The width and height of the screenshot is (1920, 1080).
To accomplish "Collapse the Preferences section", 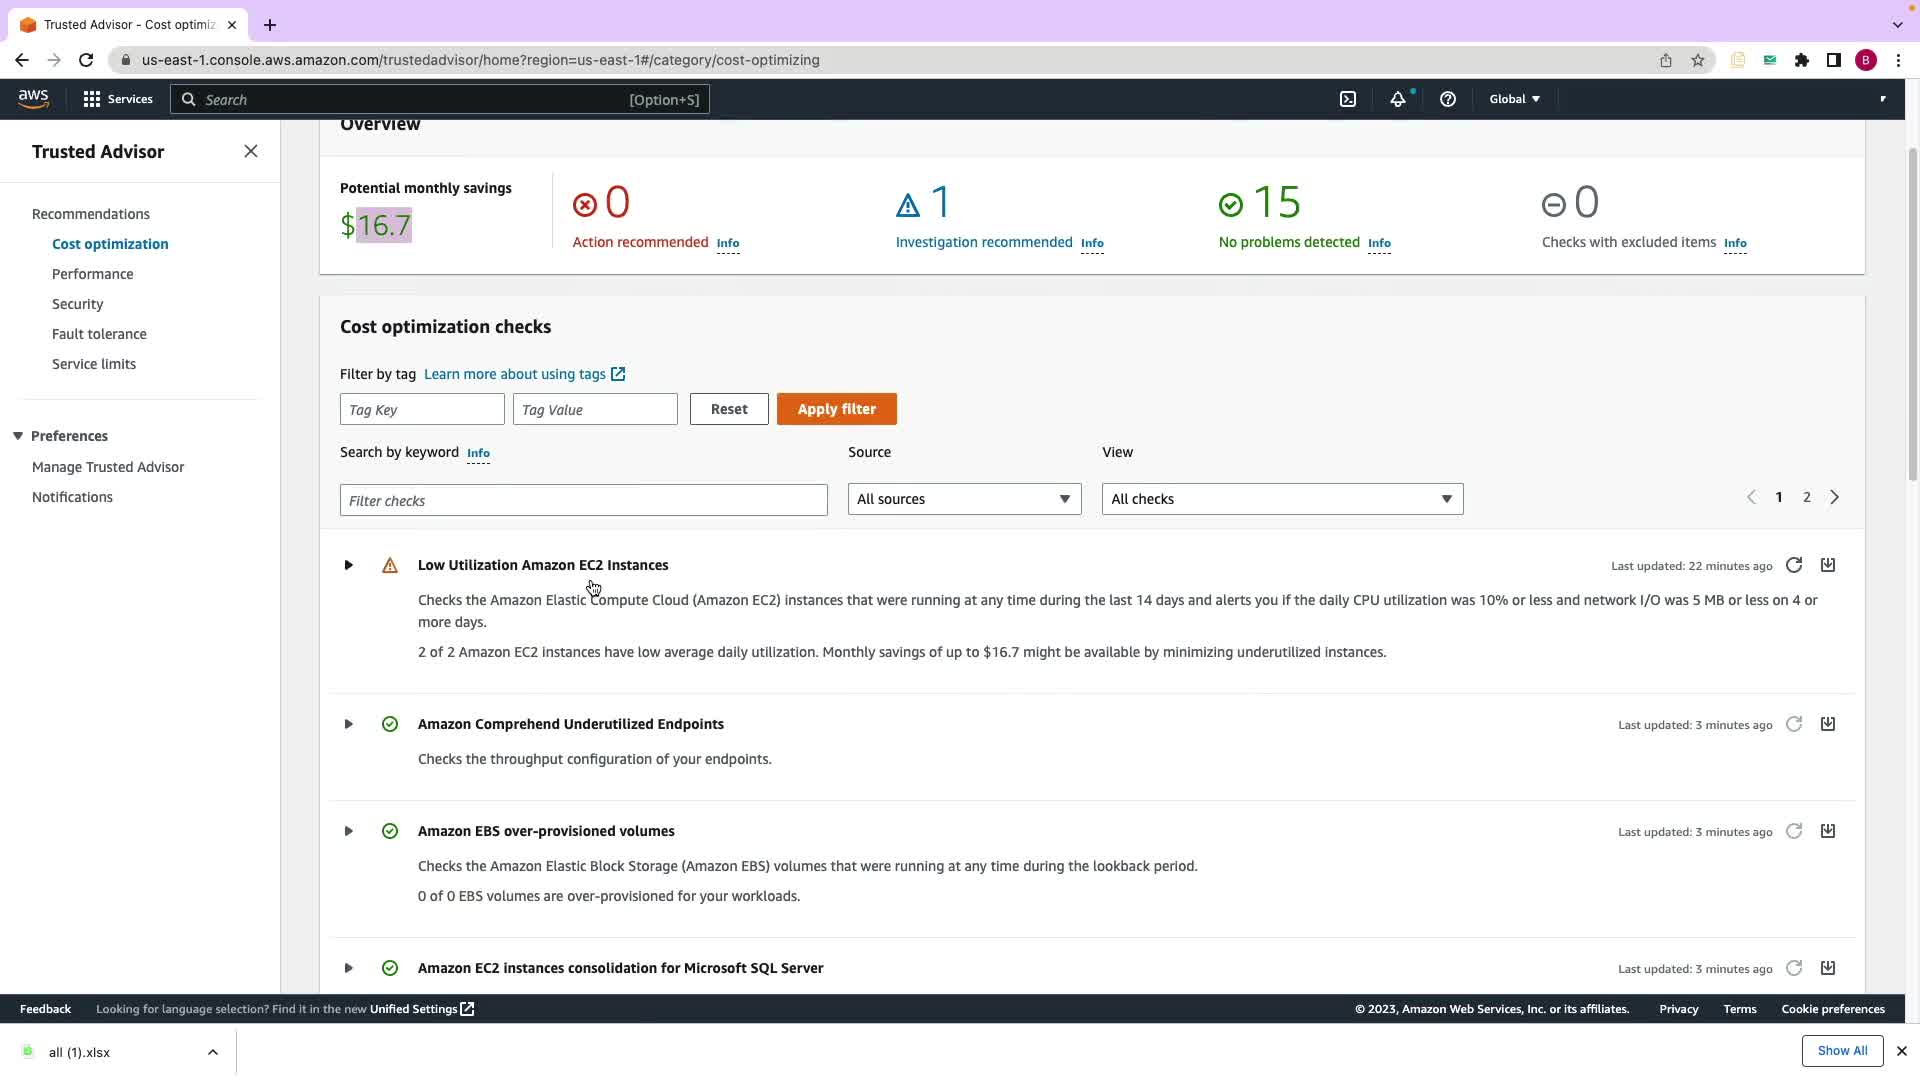I will coord(18,436).
